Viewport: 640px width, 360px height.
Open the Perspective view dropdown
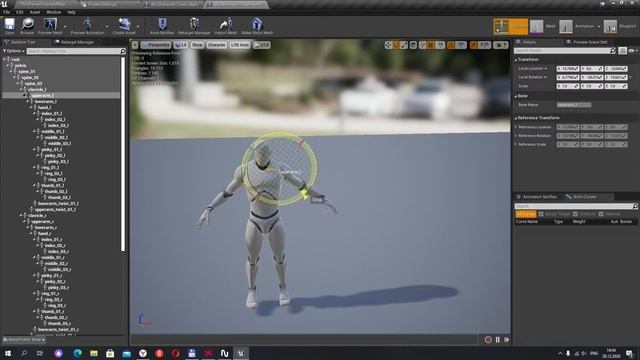(x=156, y=45)
